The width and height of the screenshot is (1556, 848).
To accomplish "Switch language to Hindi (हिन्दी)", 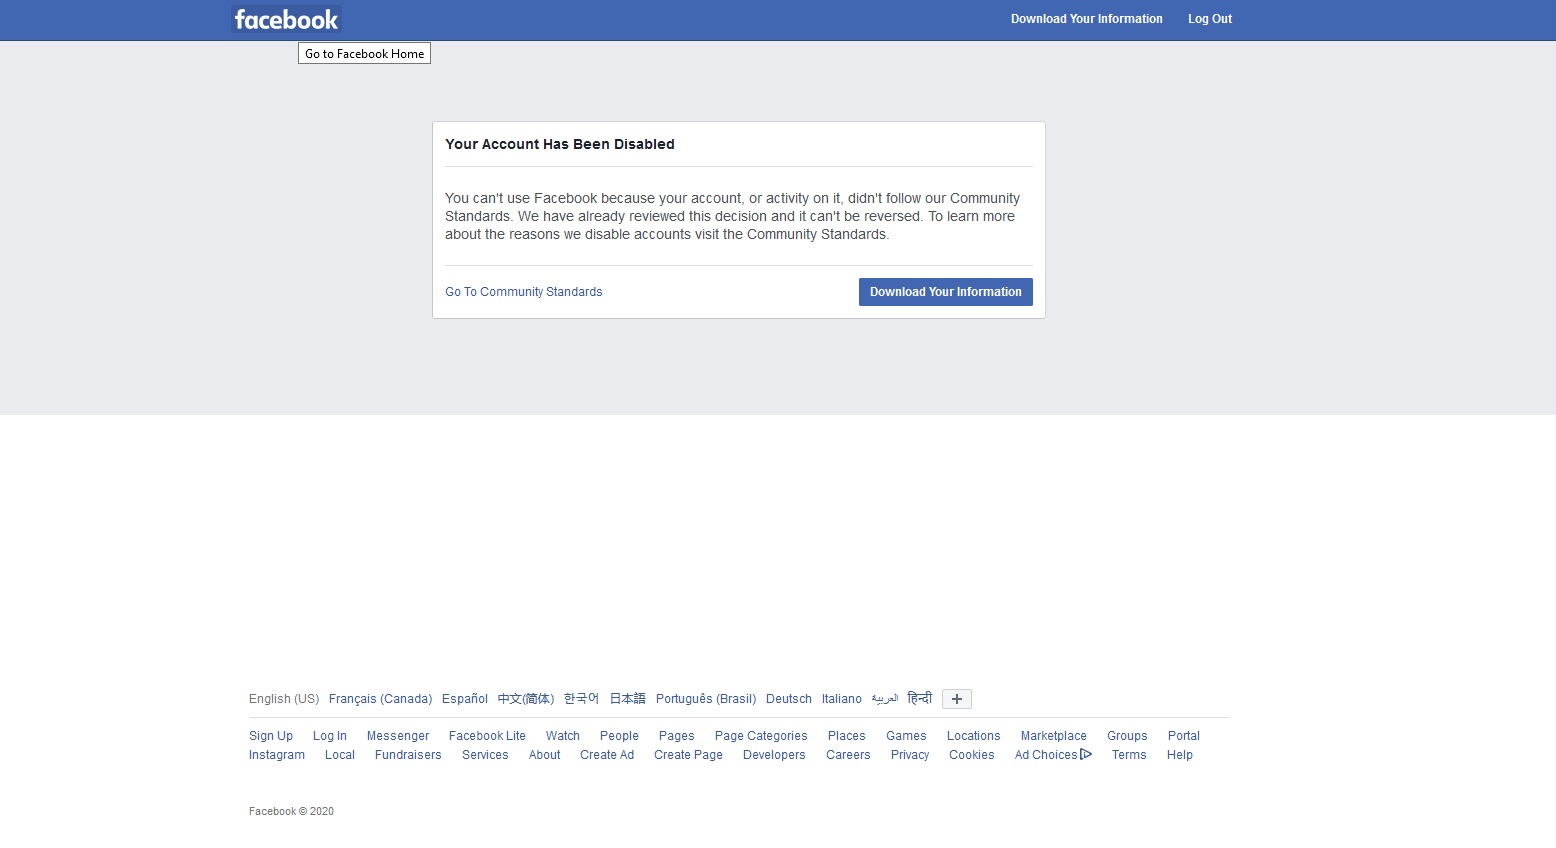I will 920,698.
